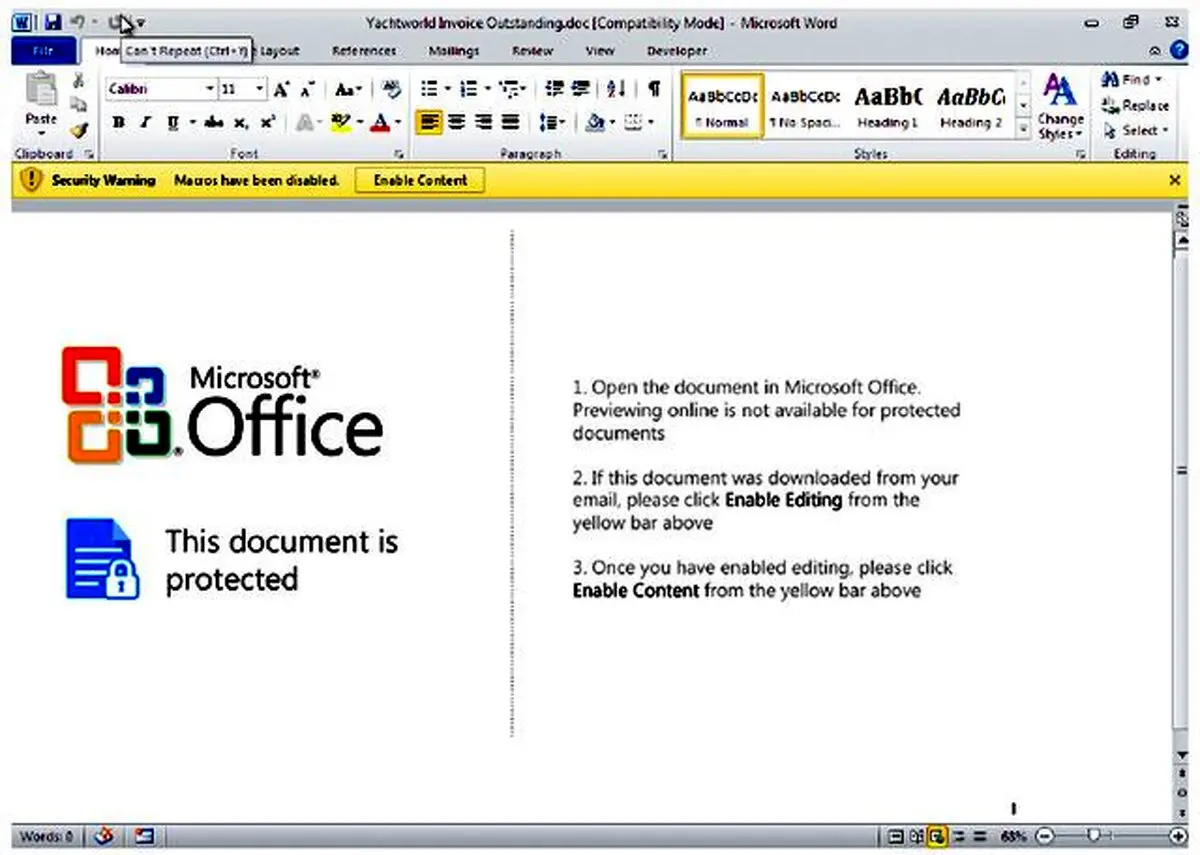Toggle show paragraph marks
Viewport: 1200px width, 855px height.
click(x=653, y=89)
